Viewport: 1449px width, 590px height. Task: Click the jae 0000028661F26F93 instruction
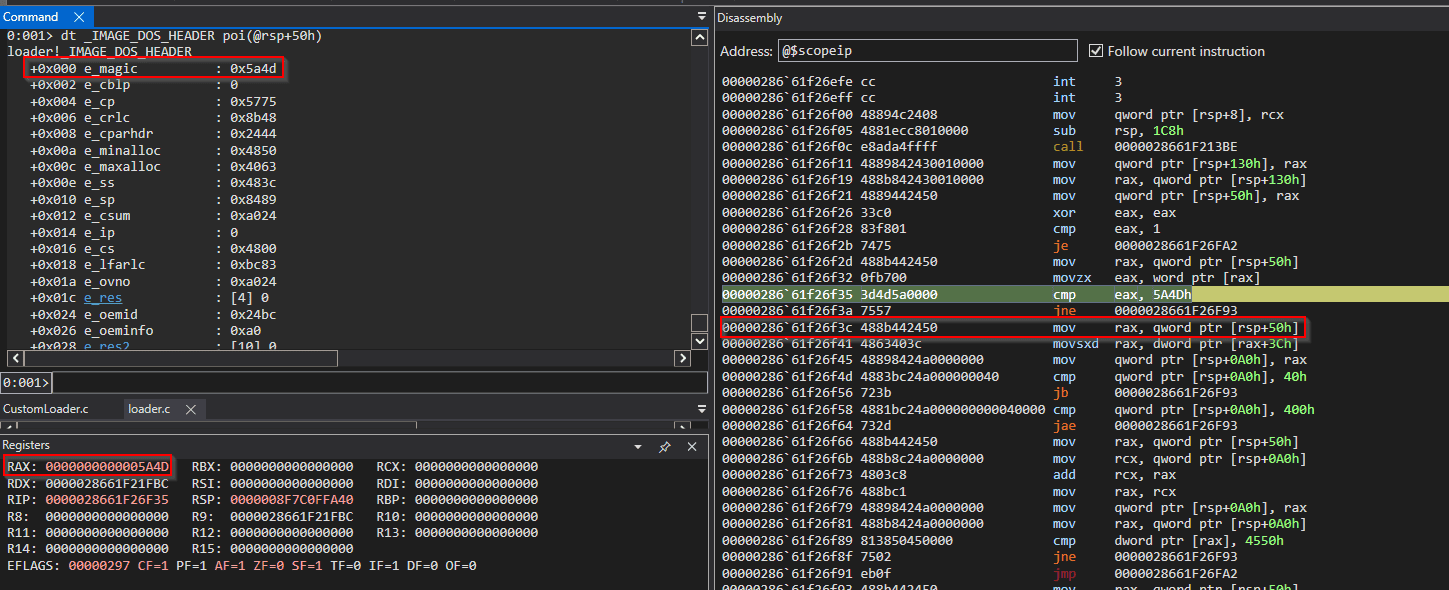(x=1144, y=425)
